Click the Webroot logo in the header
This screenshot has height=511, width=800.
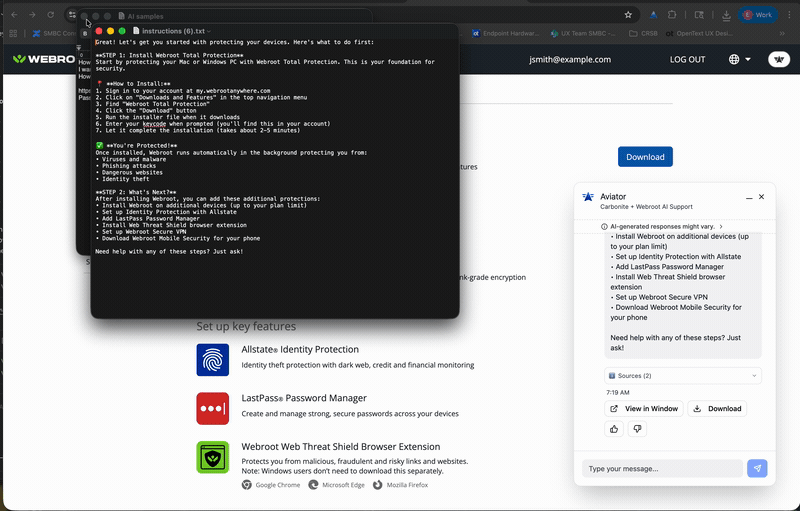click(44, 59)
